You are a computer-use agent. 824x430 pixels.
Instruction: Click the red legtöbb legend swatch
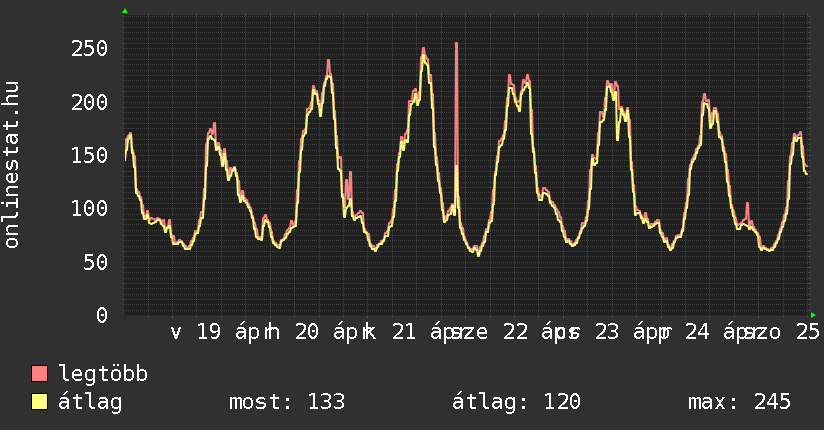pos(40,374)
